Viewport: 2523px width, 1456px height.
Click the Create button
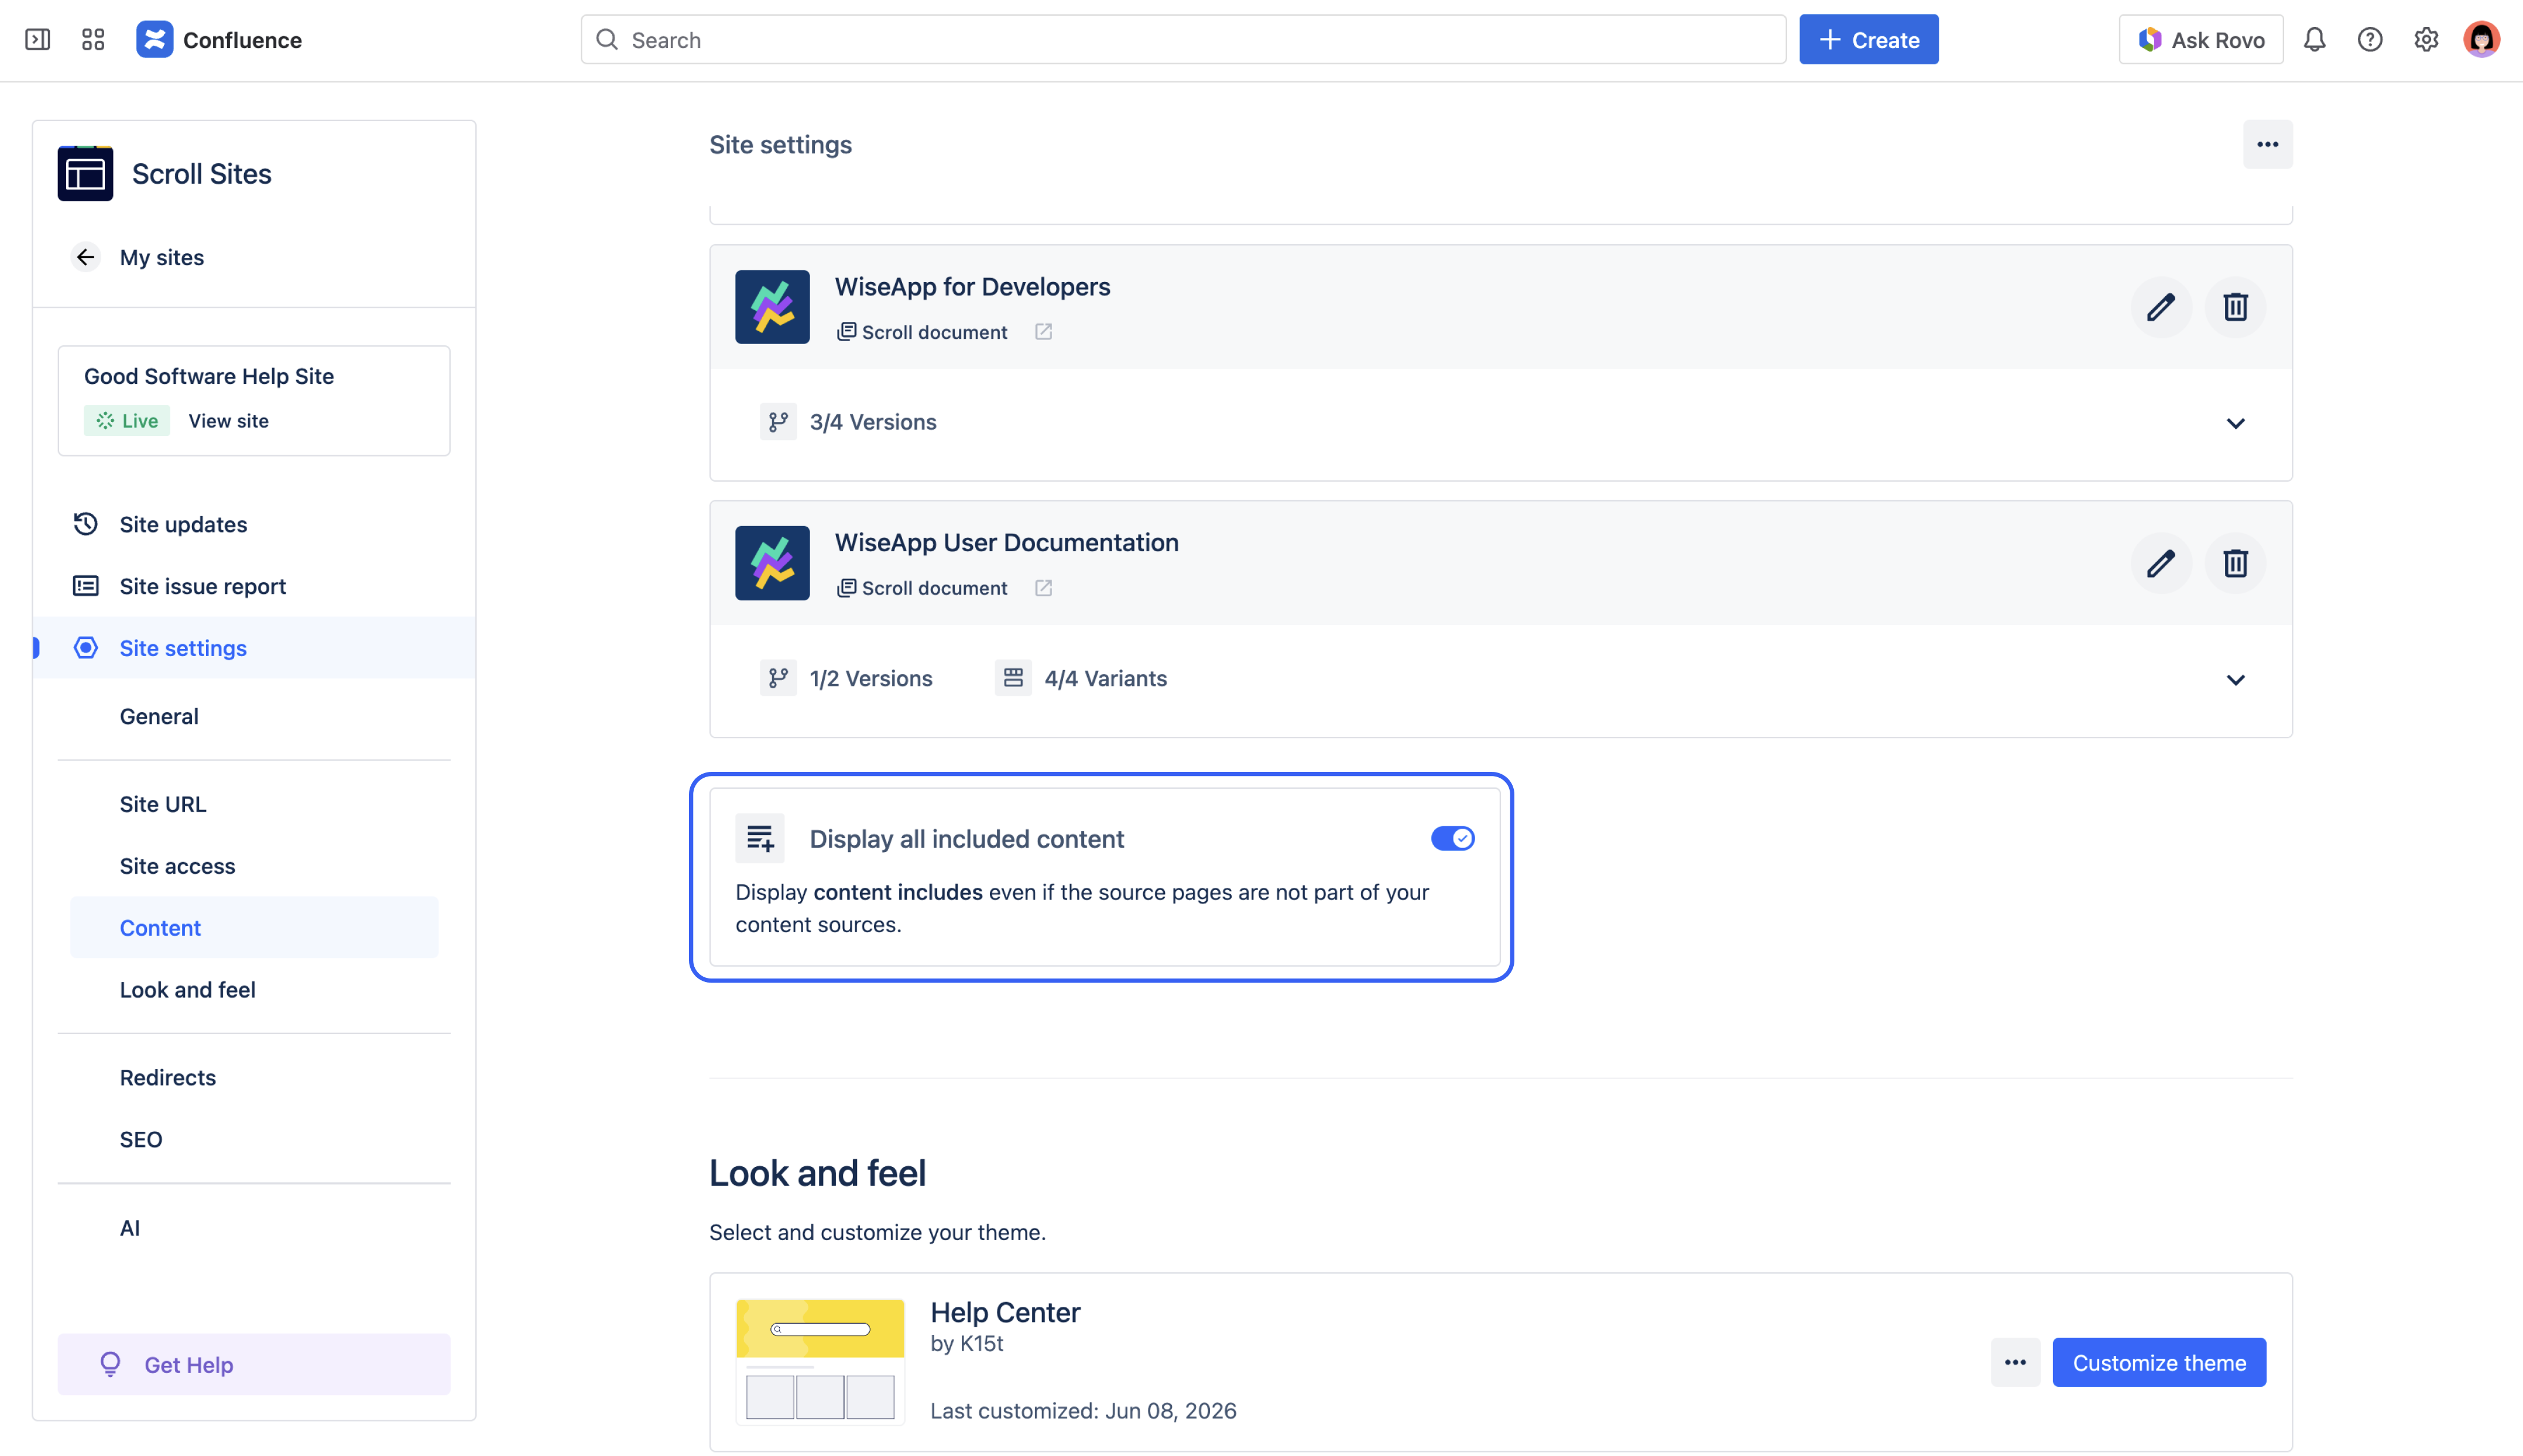(1868, 40)
